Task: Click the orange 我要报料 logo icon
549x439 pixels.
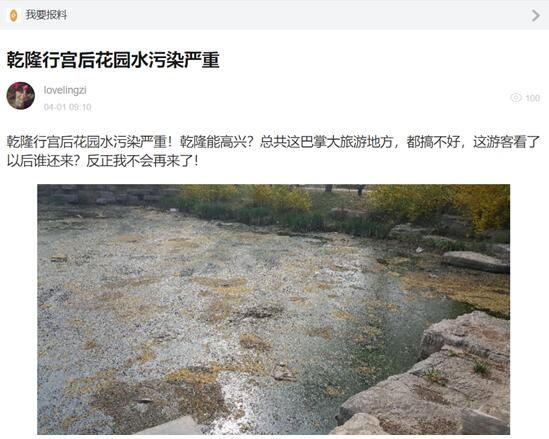Action: tap(13, 15)
